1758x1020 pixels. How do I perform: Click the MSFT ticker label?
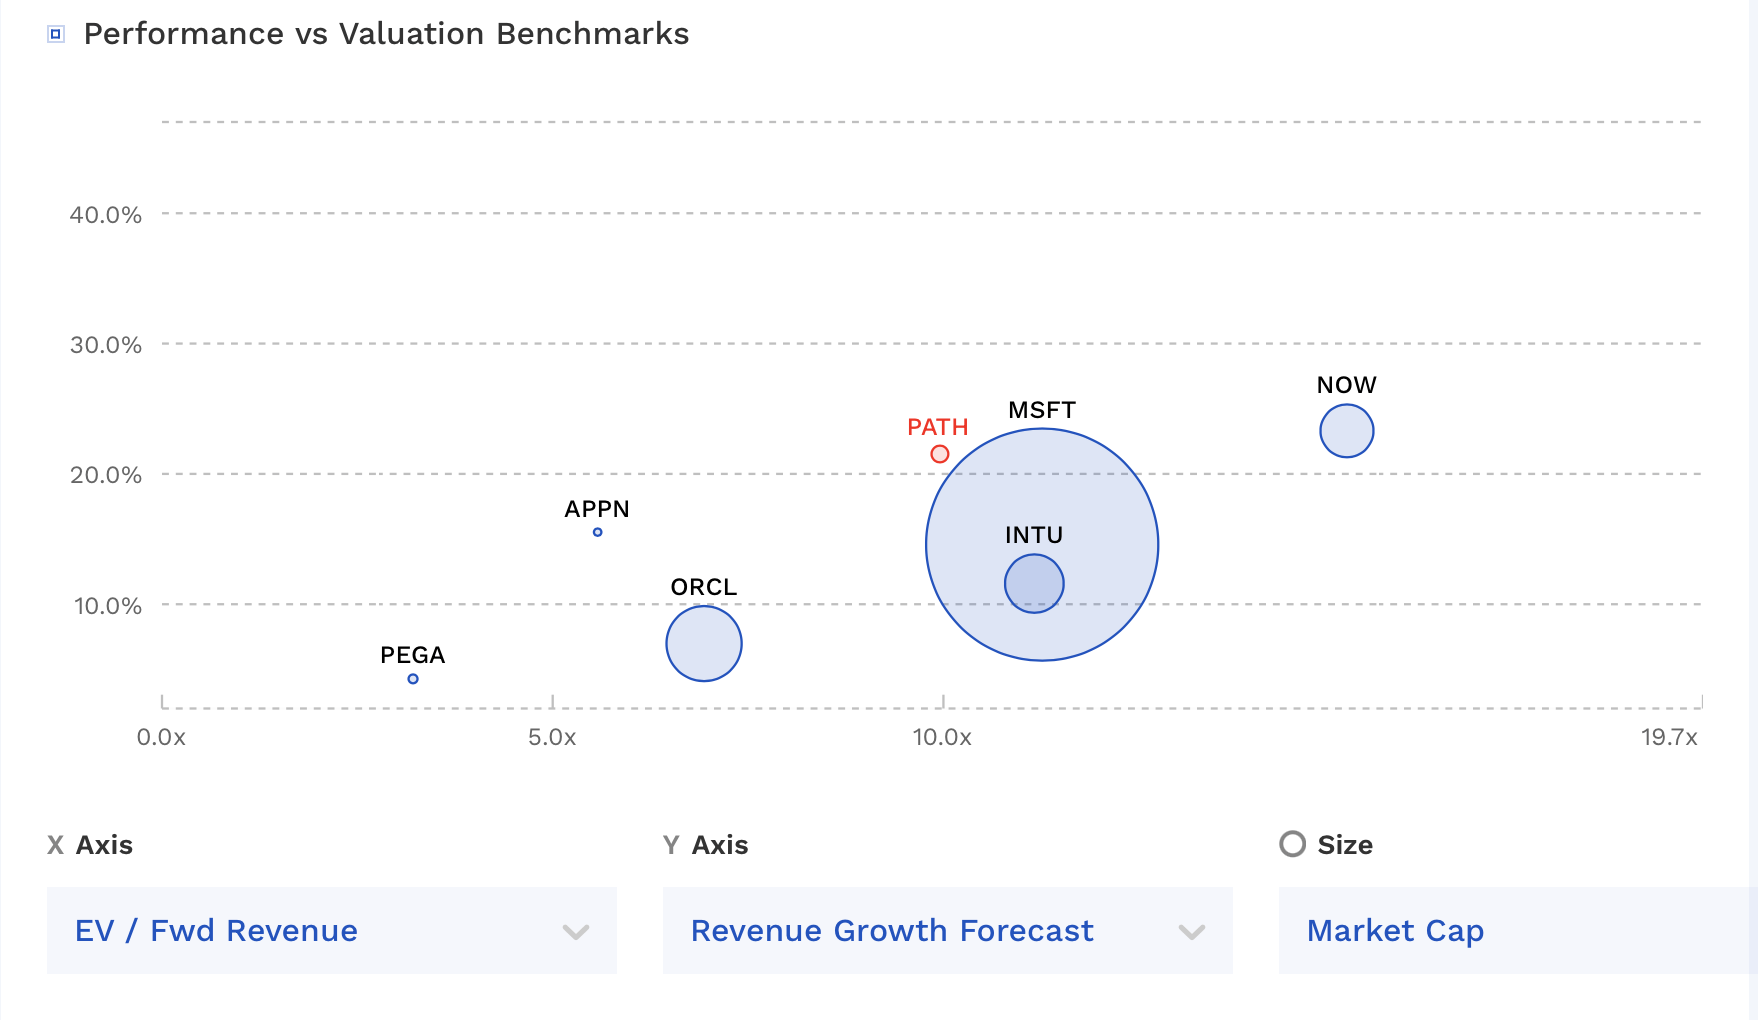point(1041,410)
